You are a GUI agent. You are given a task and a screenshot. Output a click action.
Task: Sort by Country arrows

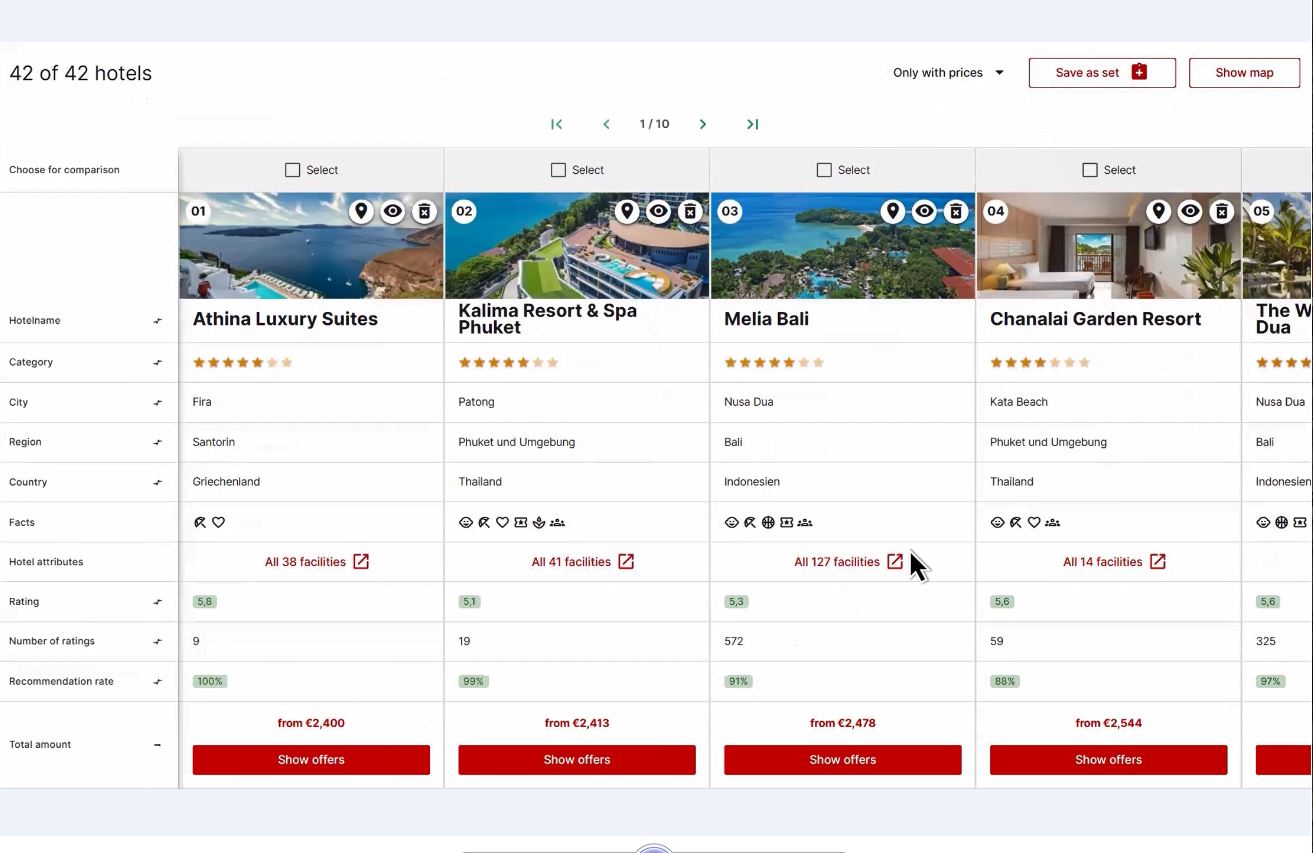point(157,482)
